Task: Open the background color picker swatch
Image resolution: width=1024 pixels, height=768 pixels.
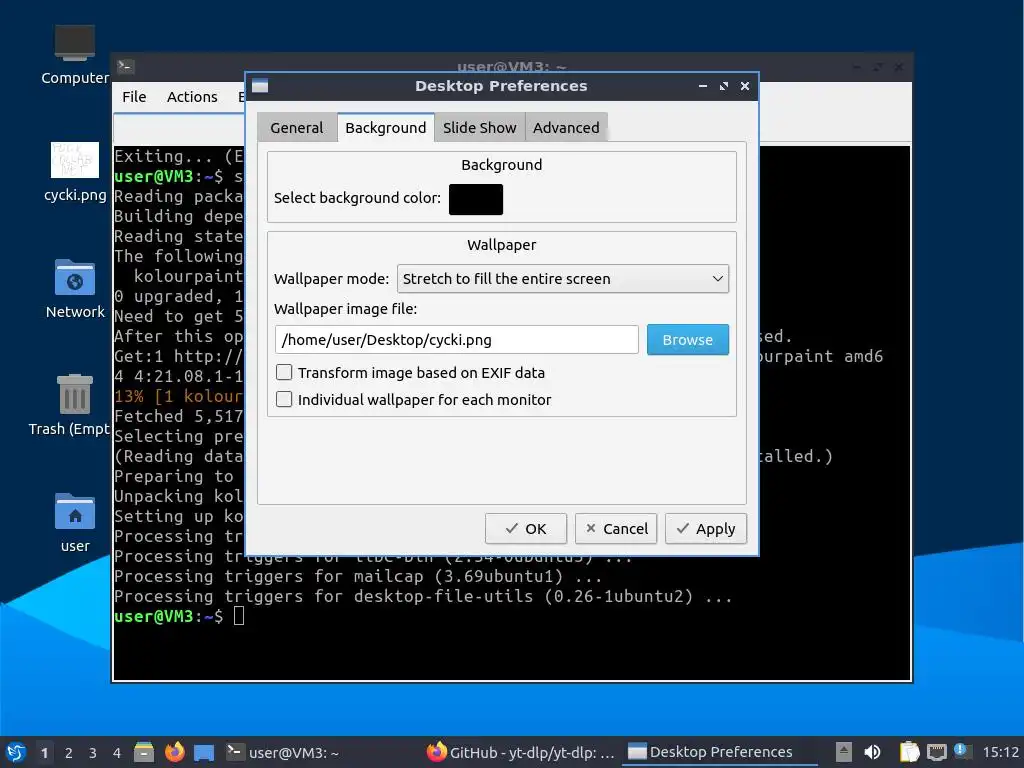Action: [x=475, y=199]
